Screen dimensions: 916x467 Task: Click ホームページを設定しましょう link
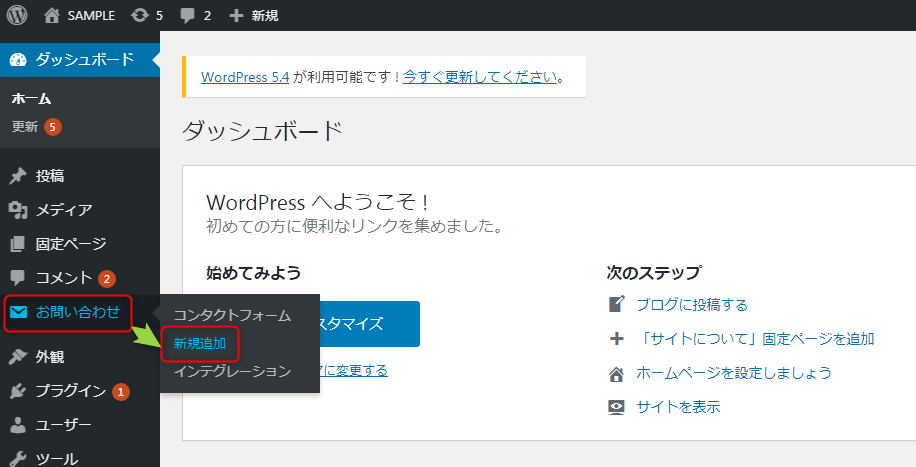click(734, 373)
